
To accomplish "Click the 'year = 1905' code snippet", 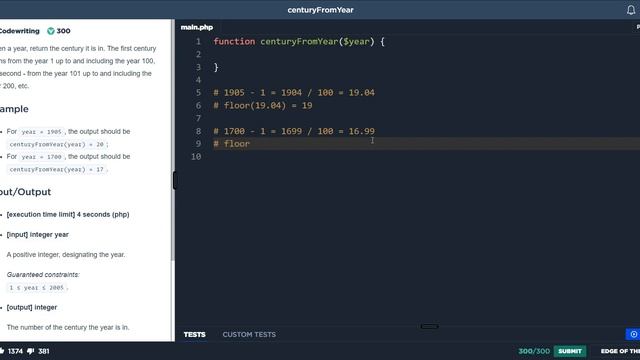I will pyautogui.click(x=41, y=132).
